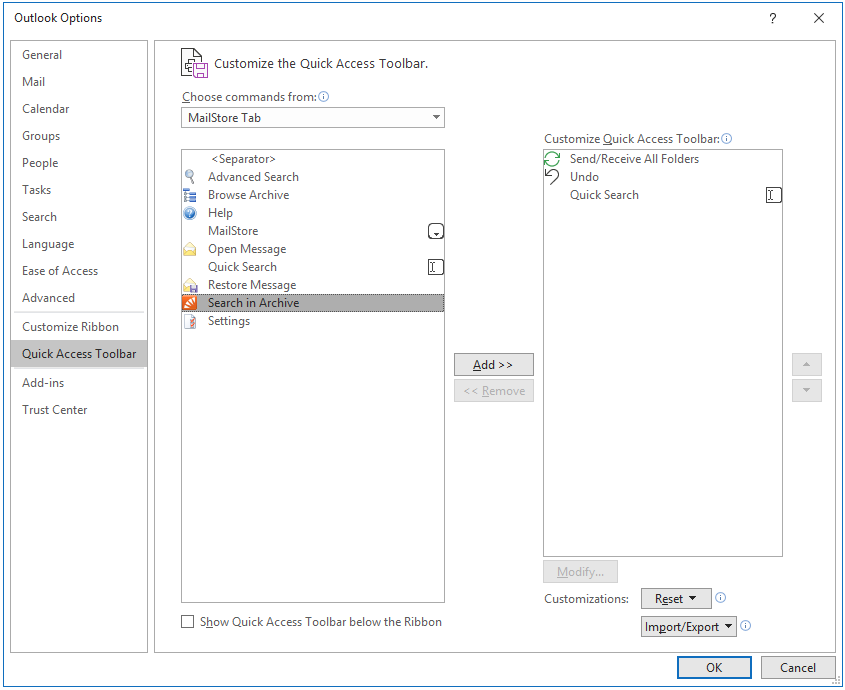This screenshot has width=845, height=690.
Task: Open the Choose commands from dropdown
Action: 313,118
